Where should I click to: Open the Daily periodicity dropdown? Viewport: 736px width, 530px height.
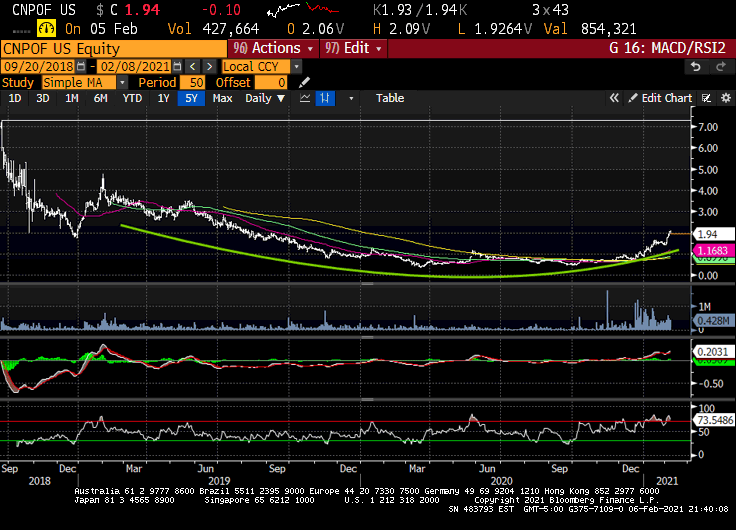265,98
